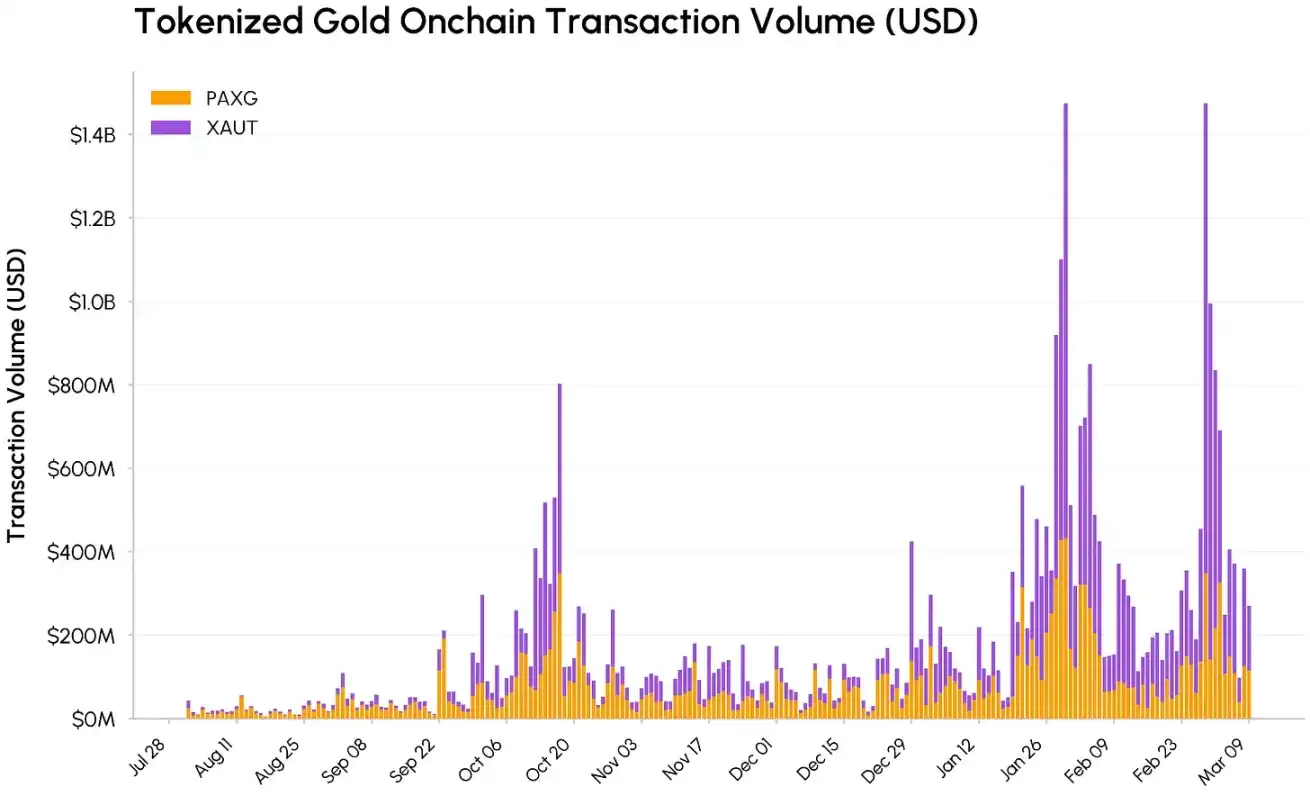Click the $1.0B y-axis label
This screenshot has height=796, width=1310.
coord(93,301)
